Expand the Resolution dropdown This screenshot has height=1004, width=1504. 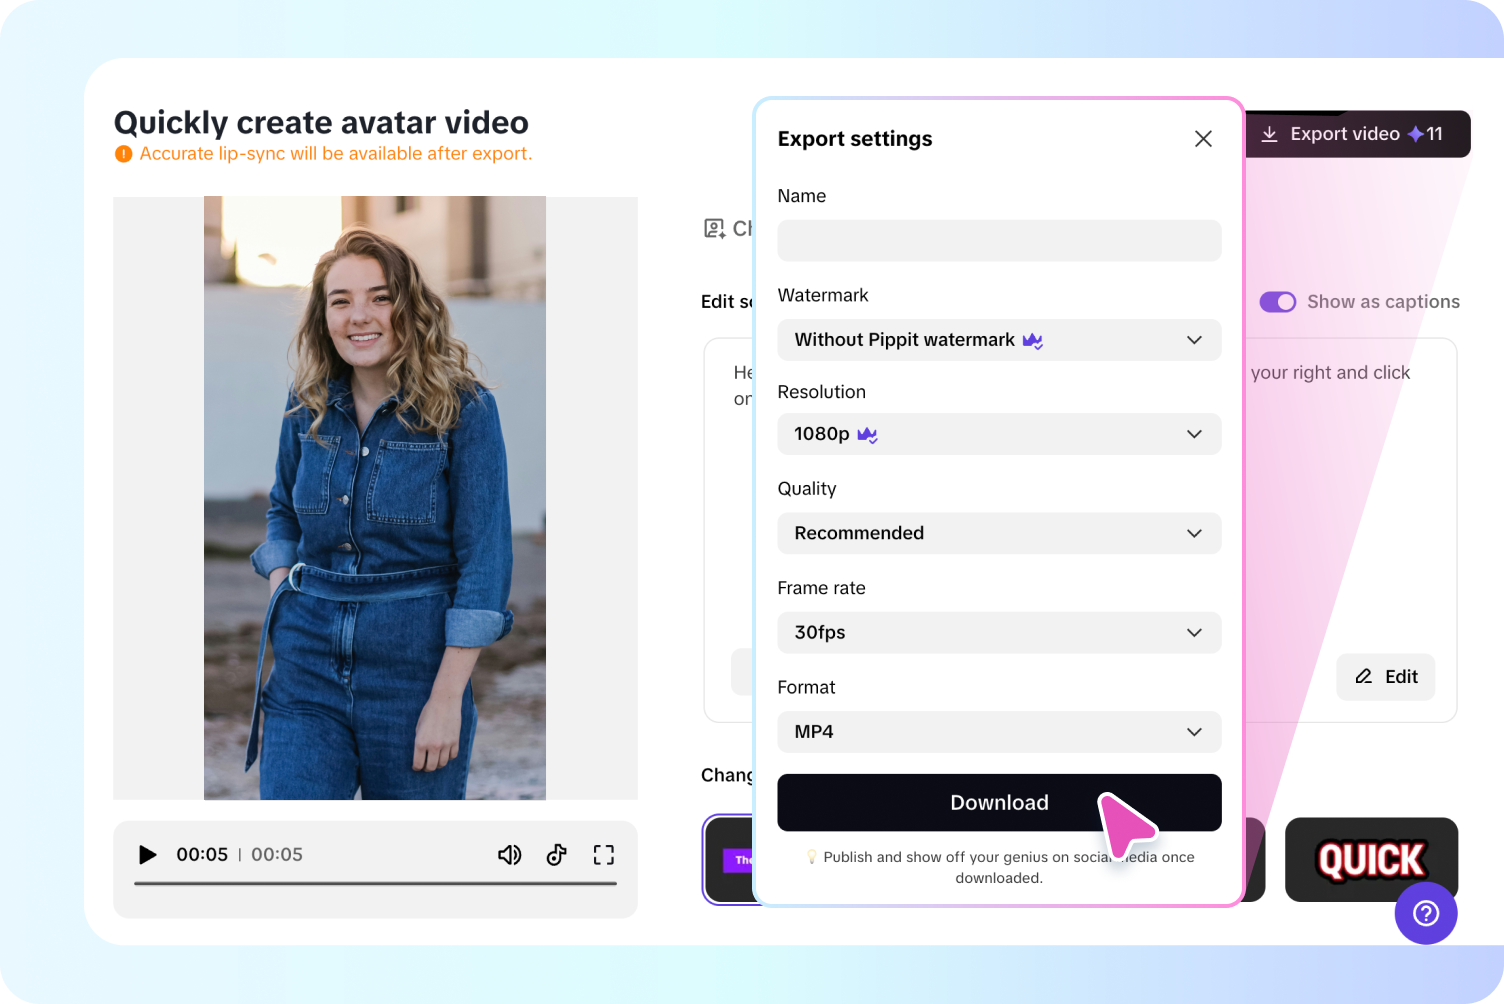[x=999, y=434]
